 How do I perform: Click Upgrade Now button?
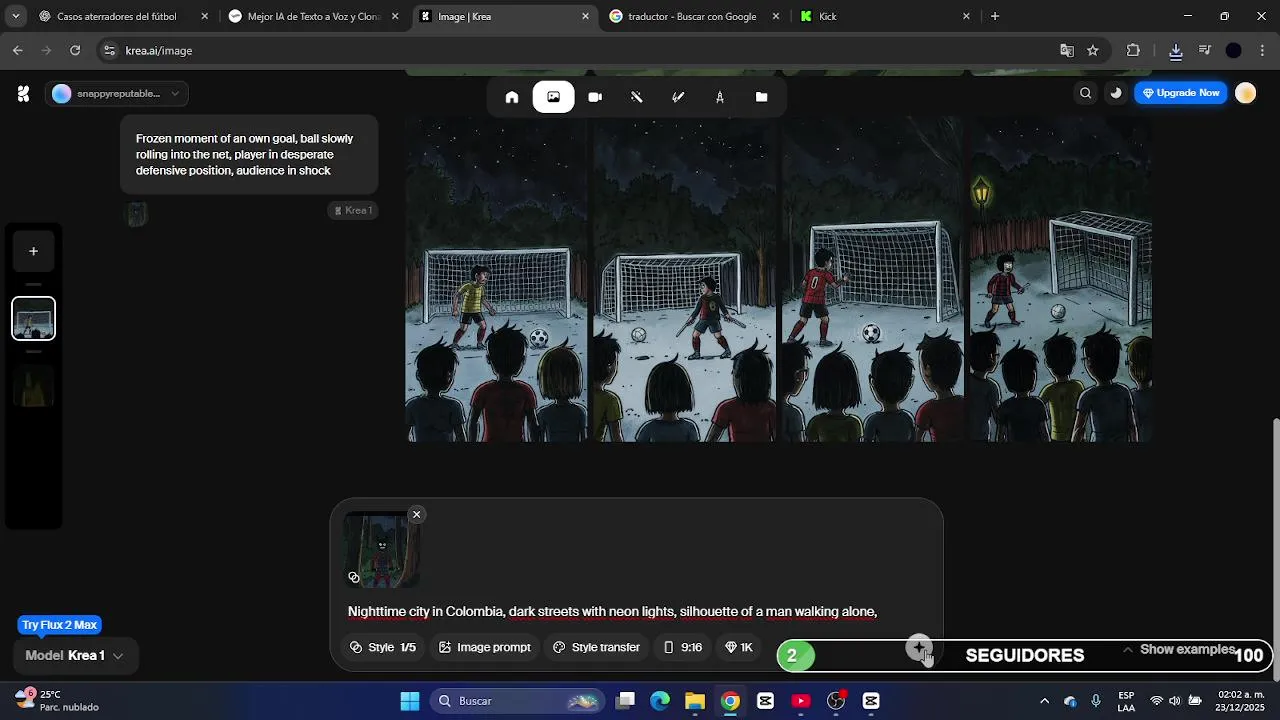click(x=1181, y=93)
